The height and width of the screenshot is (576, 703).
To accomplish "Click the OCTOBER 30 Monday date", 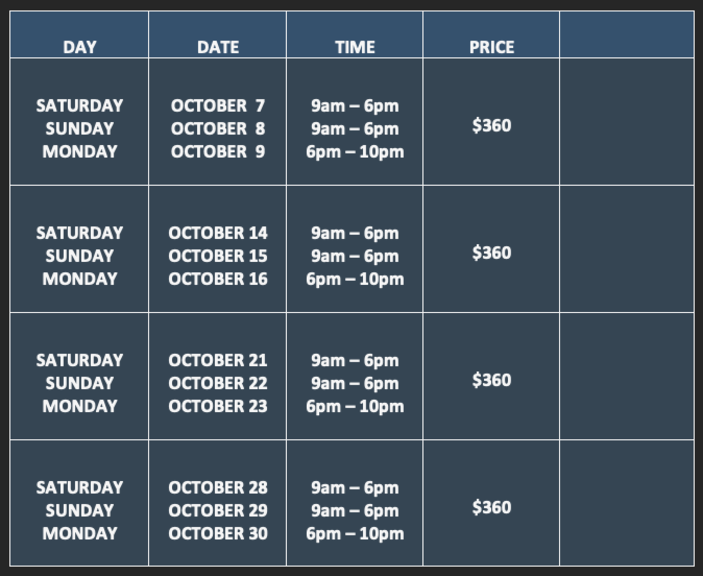I will pyautogui.click(x=218, y=533).
